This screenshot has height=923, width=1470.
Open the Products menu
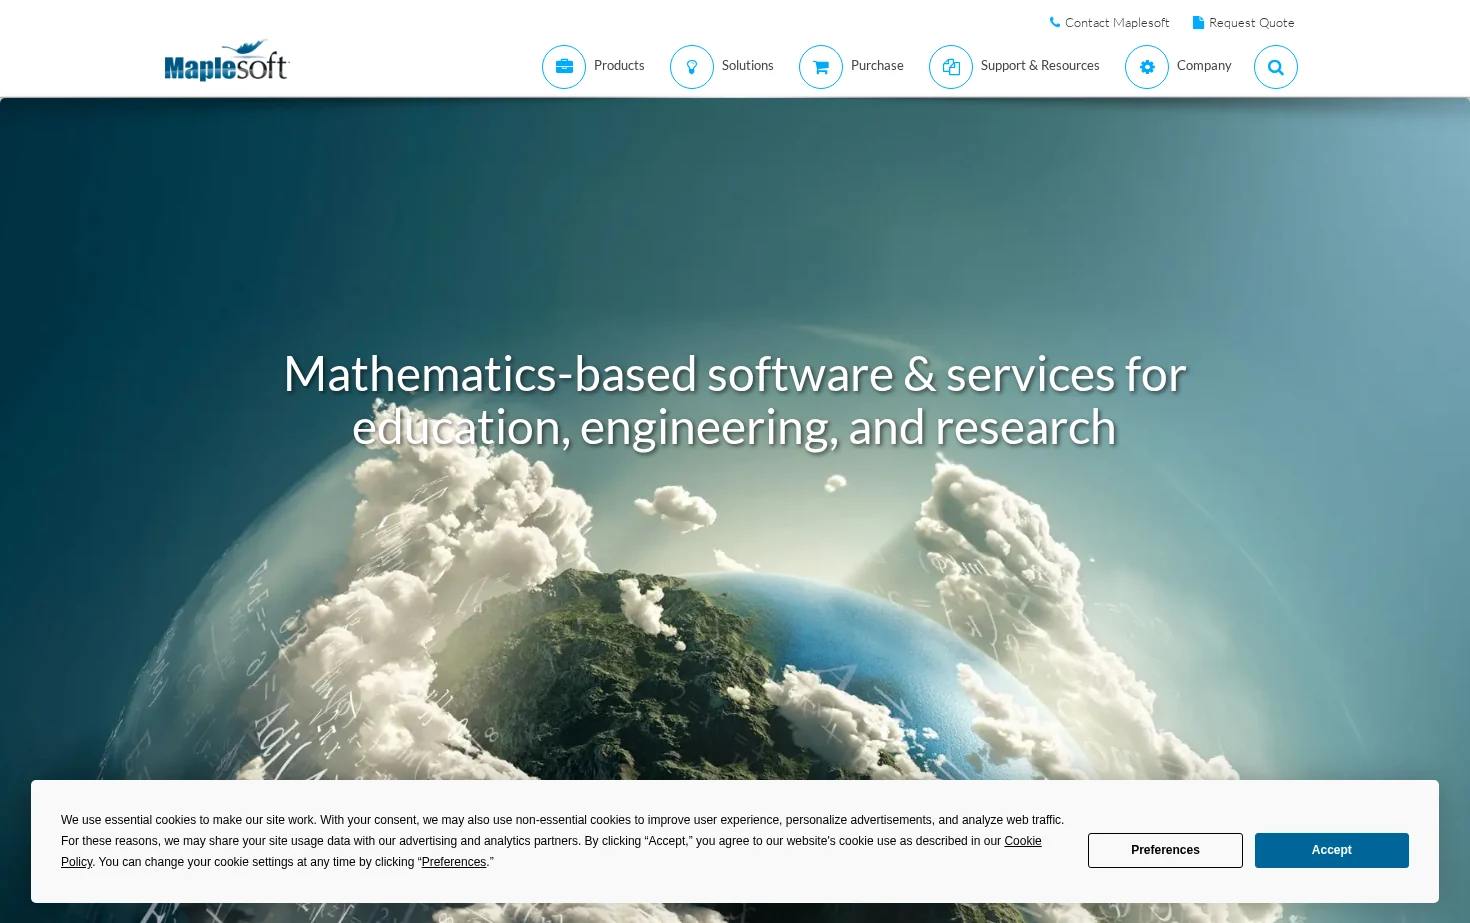619,65
